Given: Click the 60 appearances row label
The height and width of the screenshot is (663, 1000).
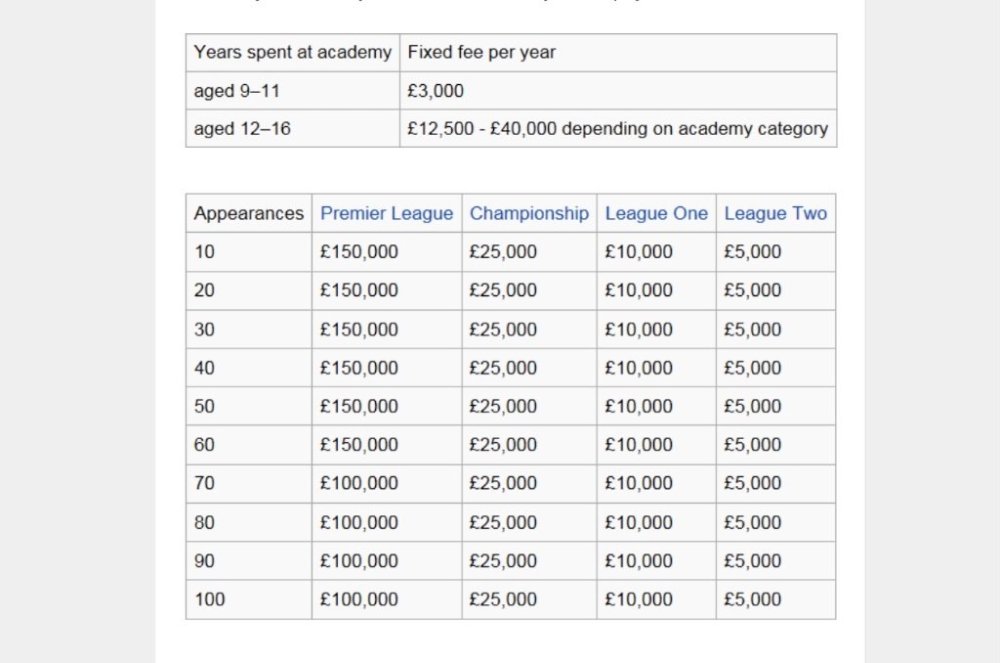Looking at the screenshot, I should [205, 445].
